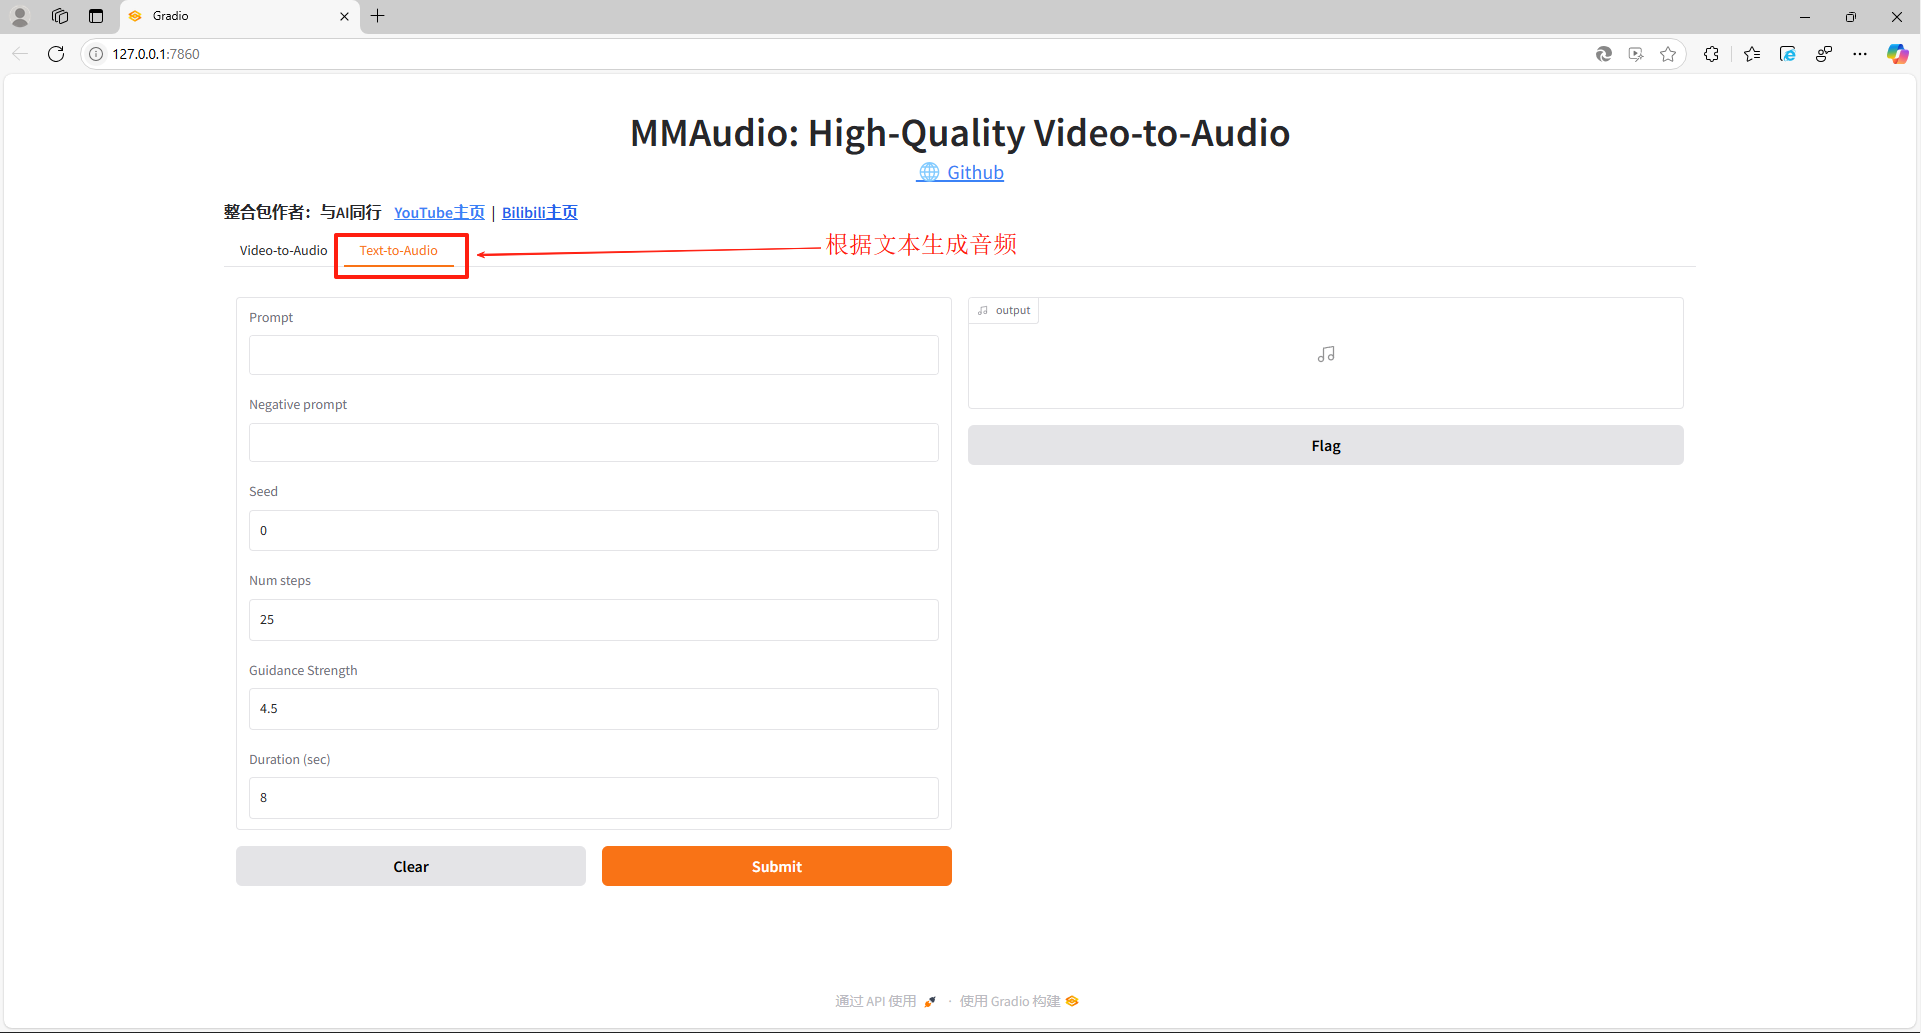
Task: Click the new tab plus icon
Action: 377,16
